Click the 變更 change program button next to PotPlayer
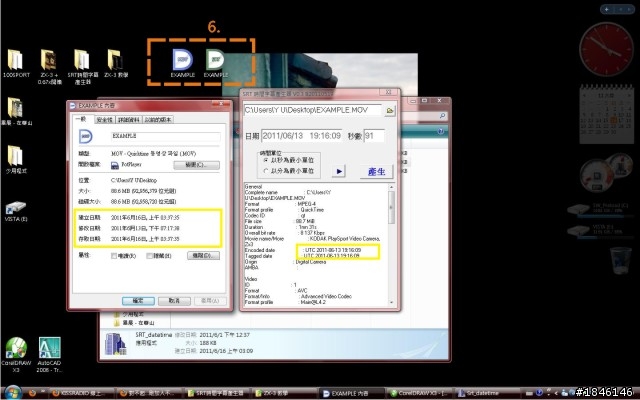Image resolution: width=640 pixels, height=400 pixels. point(196,165)
